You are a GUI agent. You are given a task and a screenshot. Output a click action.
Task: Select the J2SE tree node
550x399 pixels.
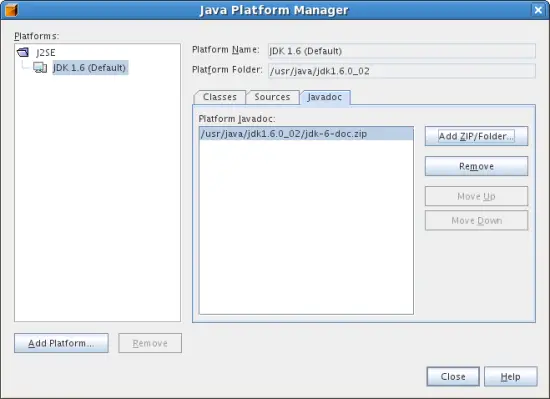point(46,53)
